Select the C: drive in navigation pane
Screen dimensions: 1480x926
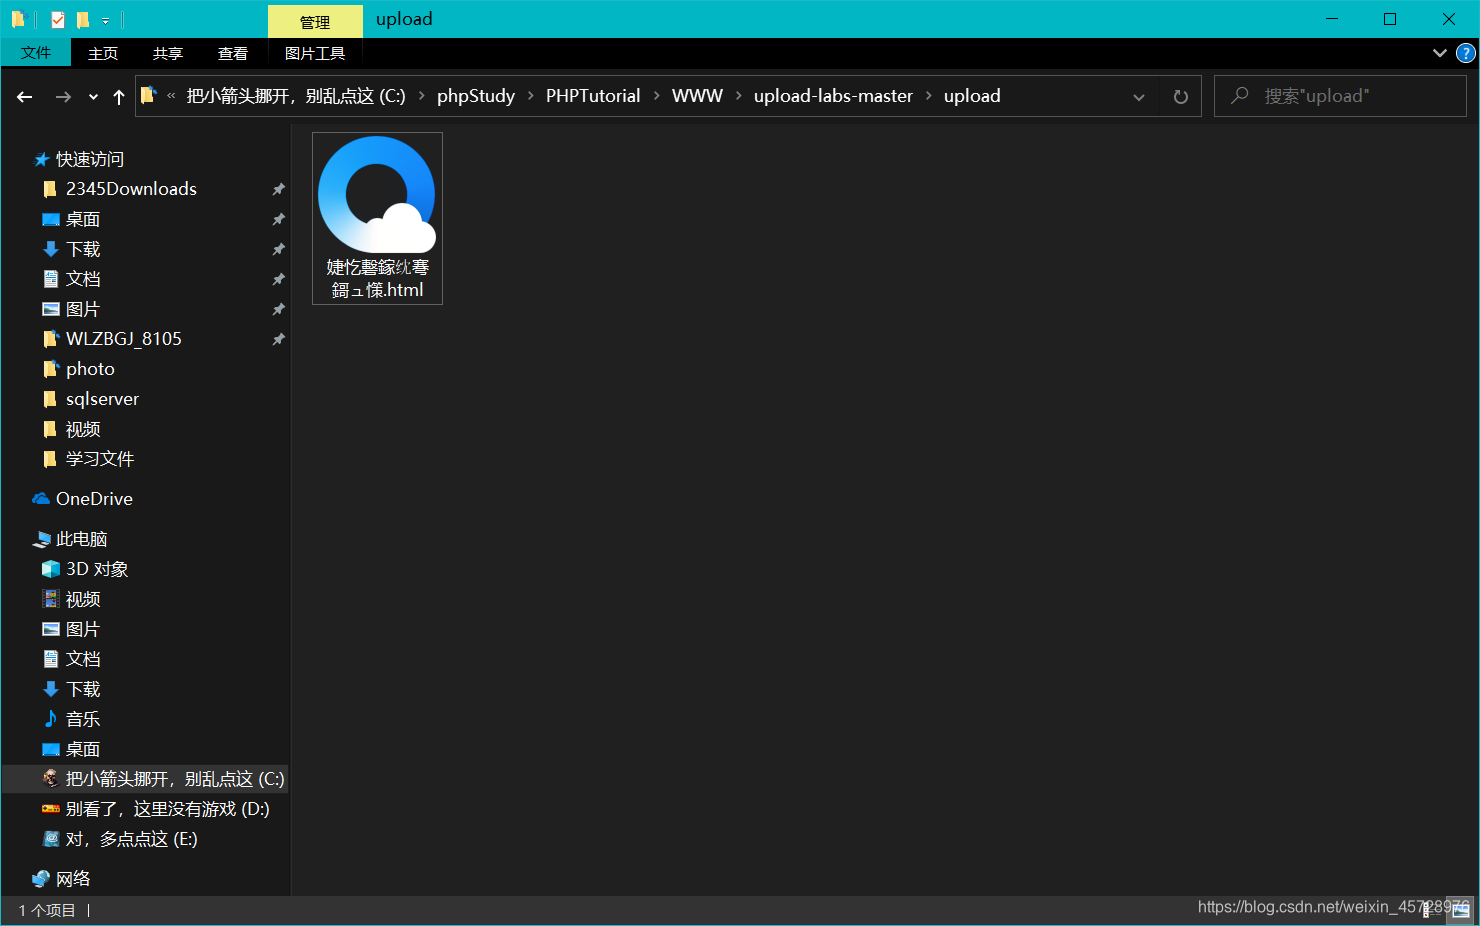coord(175,779)
